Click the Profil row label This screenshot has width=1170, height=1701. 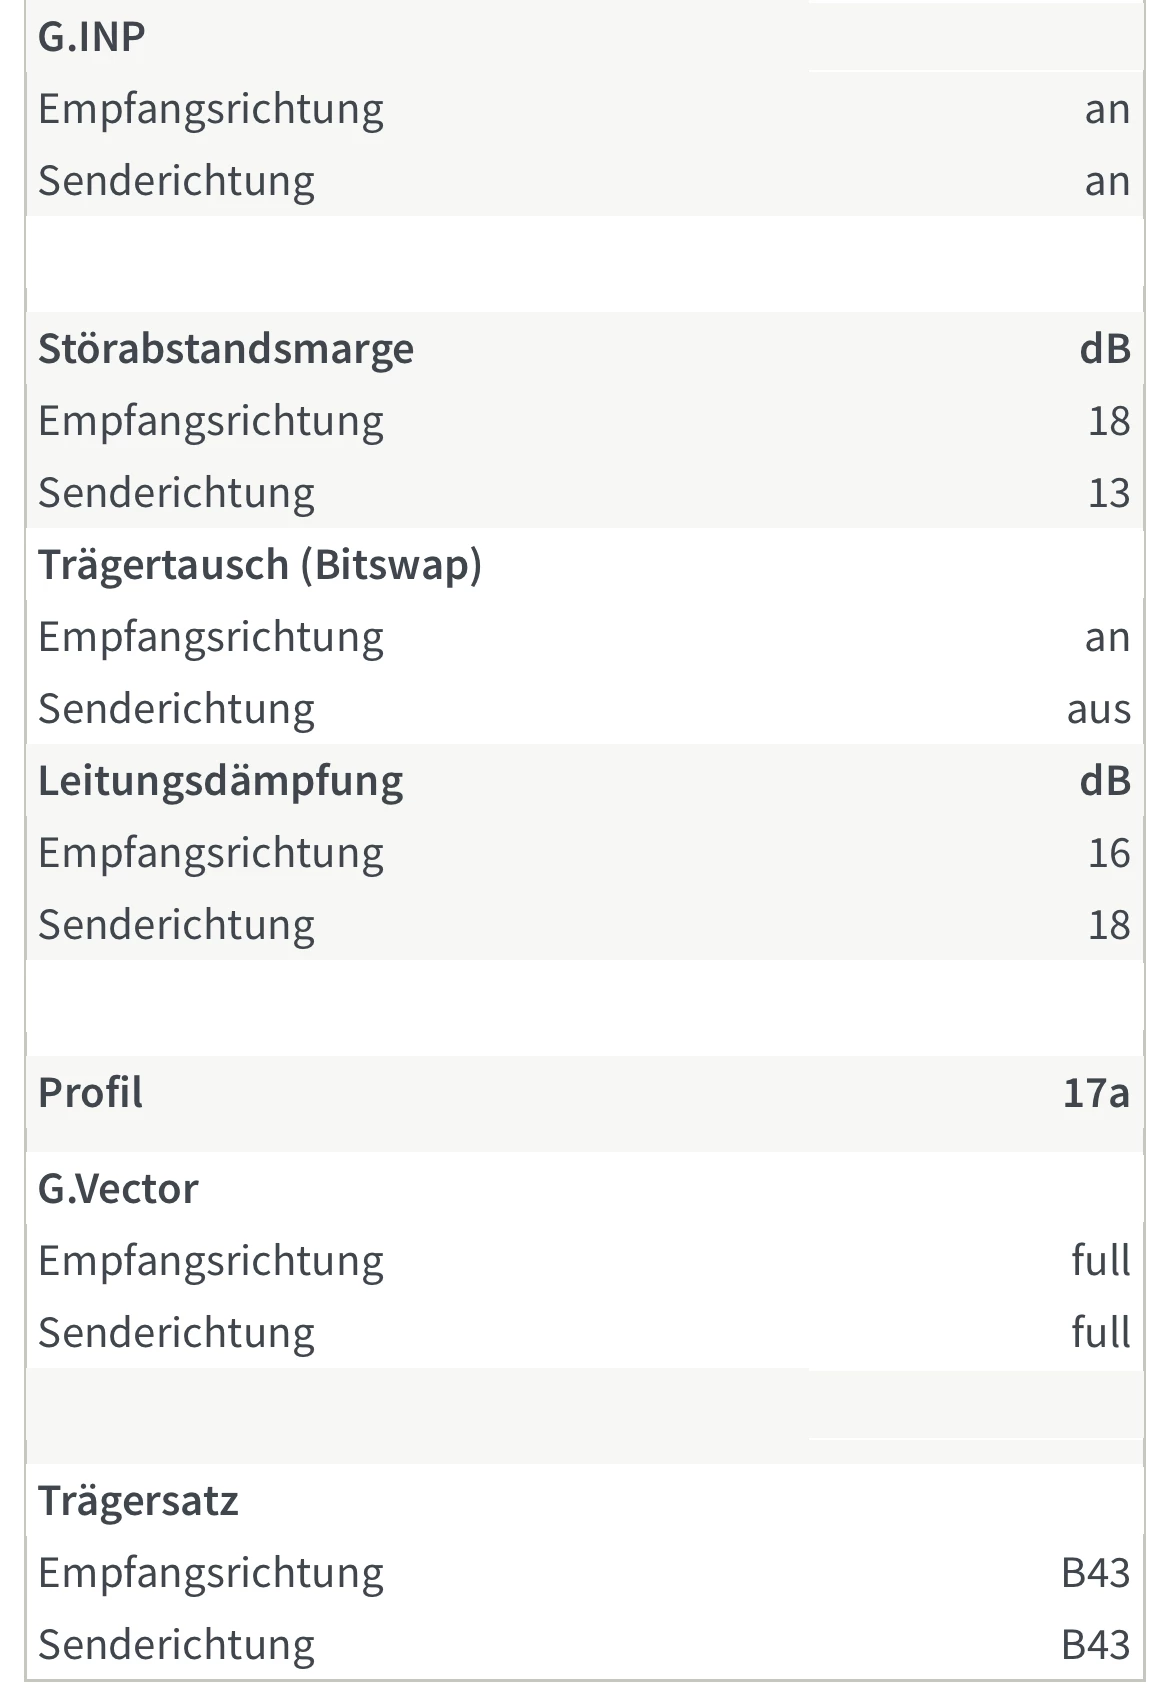tap(91, 1093)
